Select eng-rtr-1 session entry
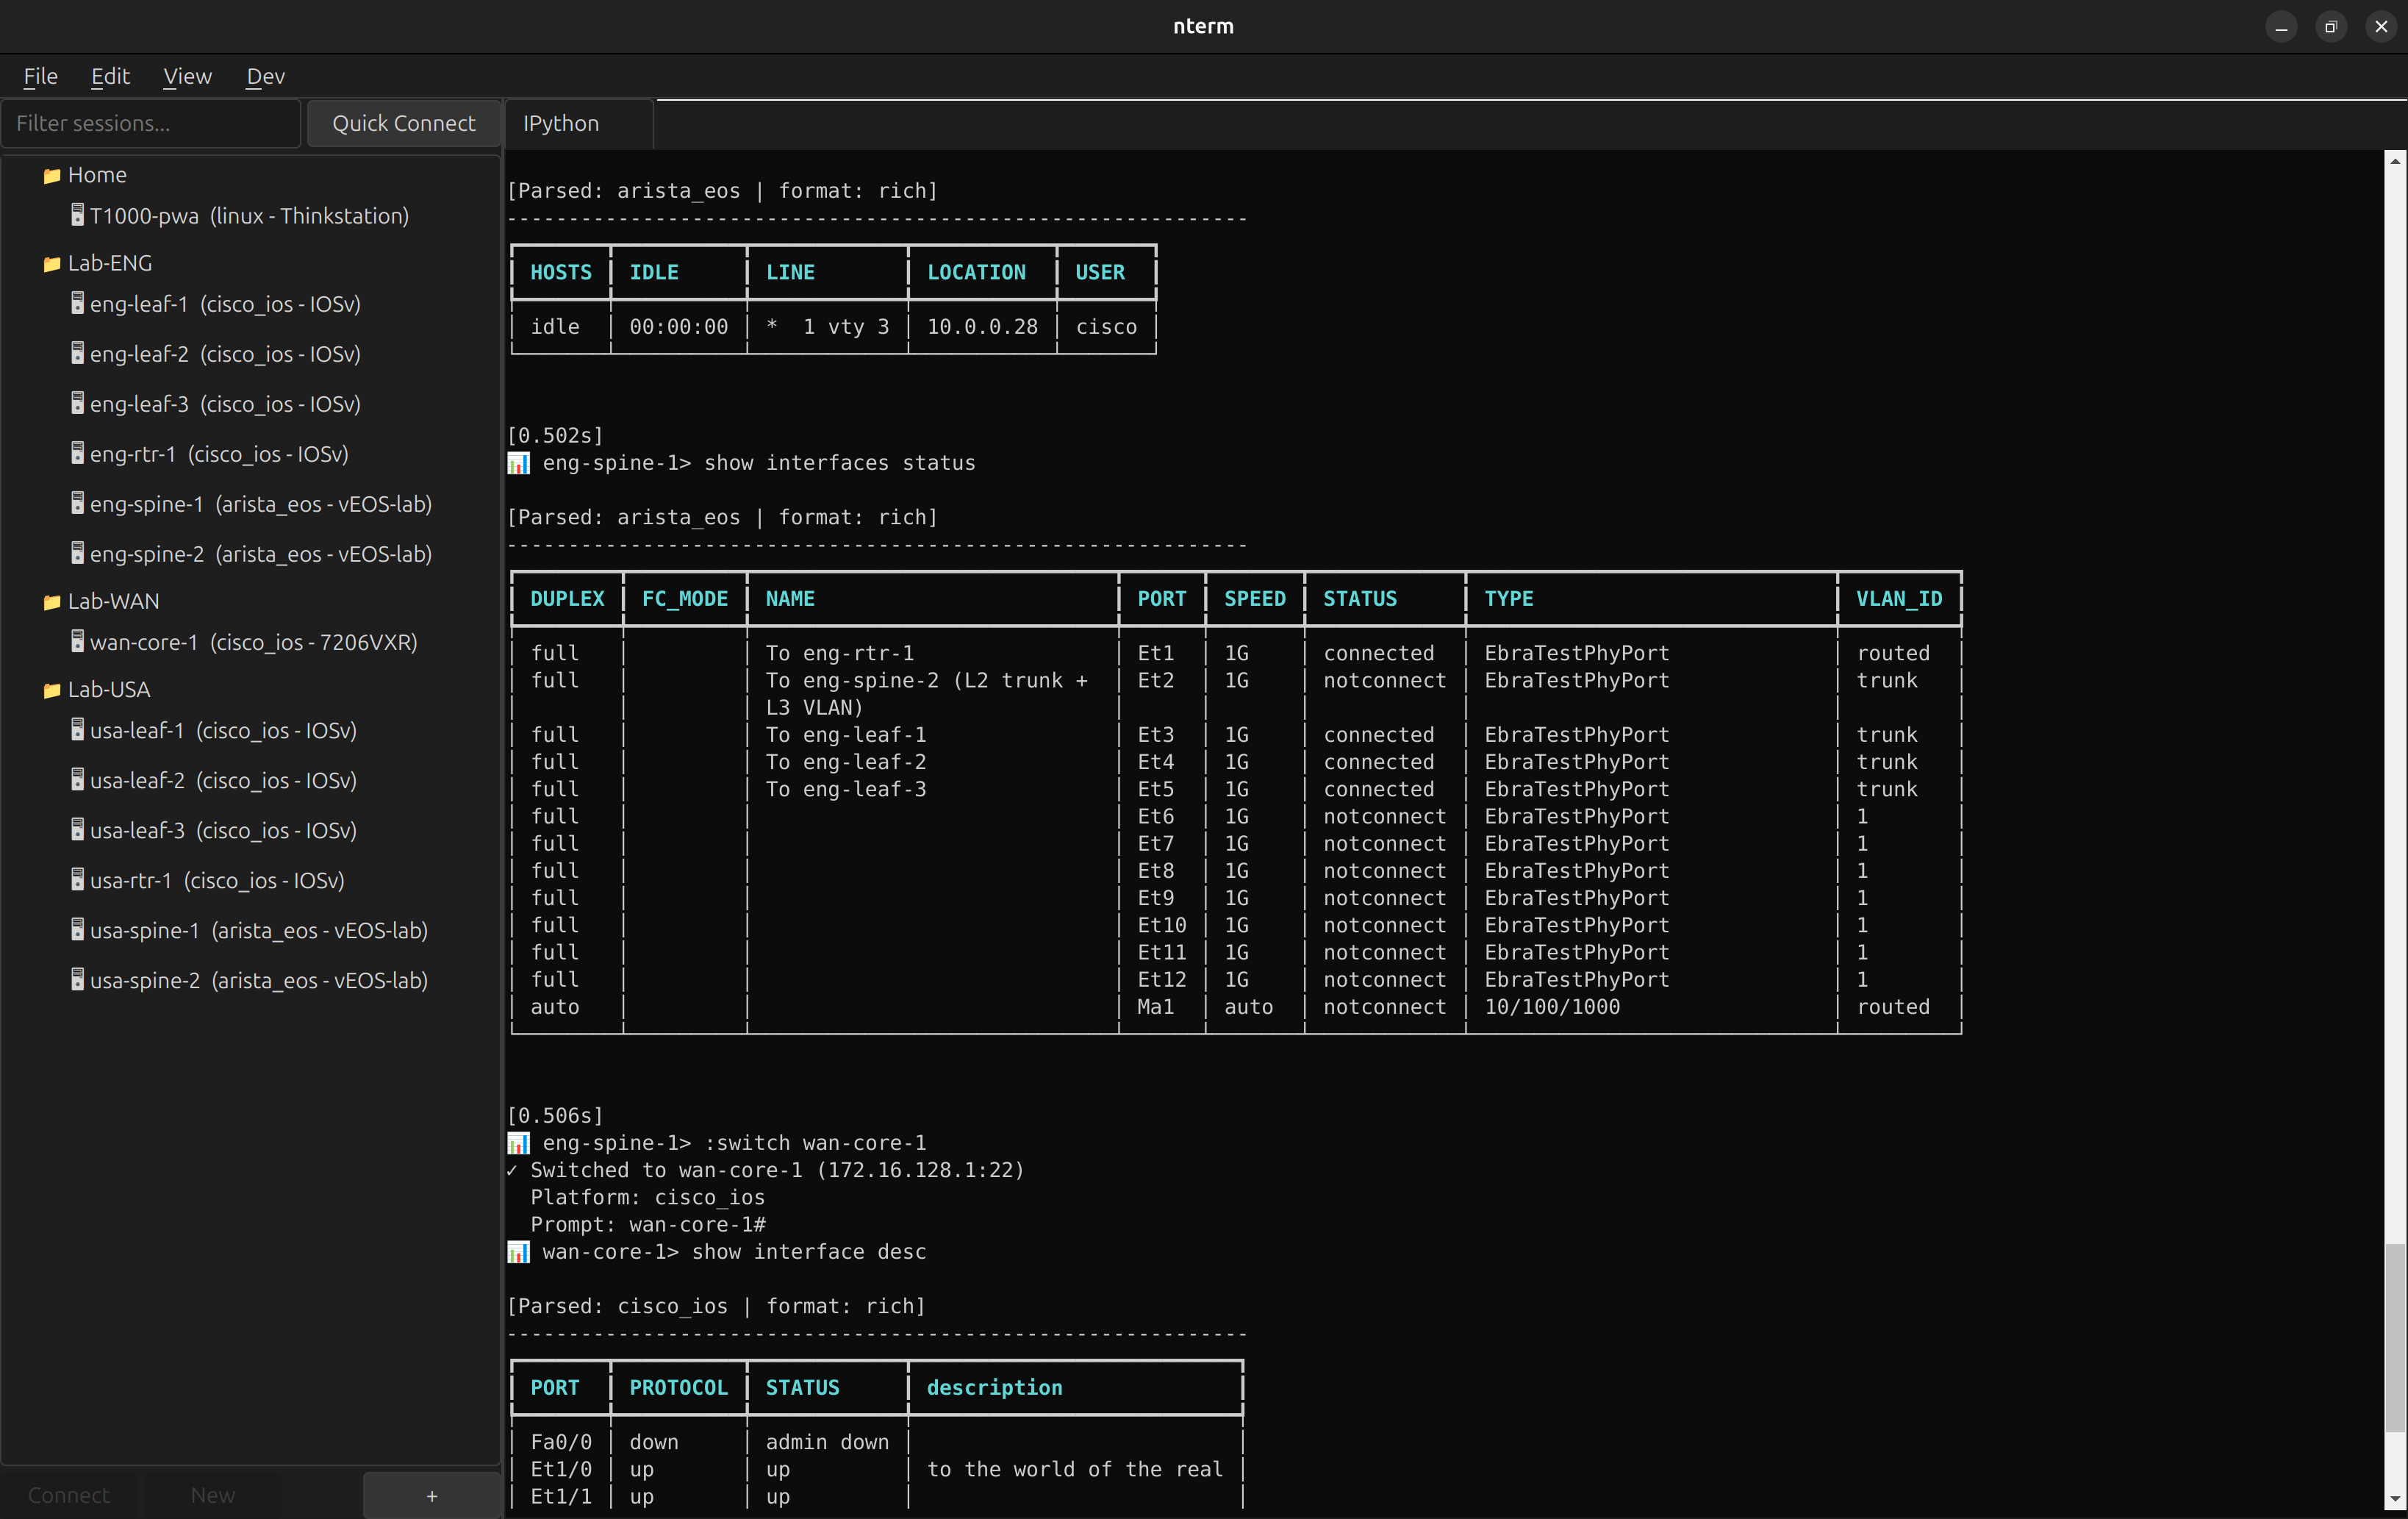This screenshot has width=2408, height=1519. pos(218,454)
